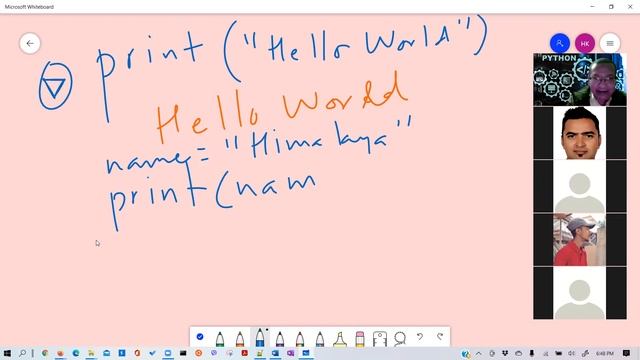
Task: Open the PYTHON presenter video thumbnail
Action: point(580,80)
